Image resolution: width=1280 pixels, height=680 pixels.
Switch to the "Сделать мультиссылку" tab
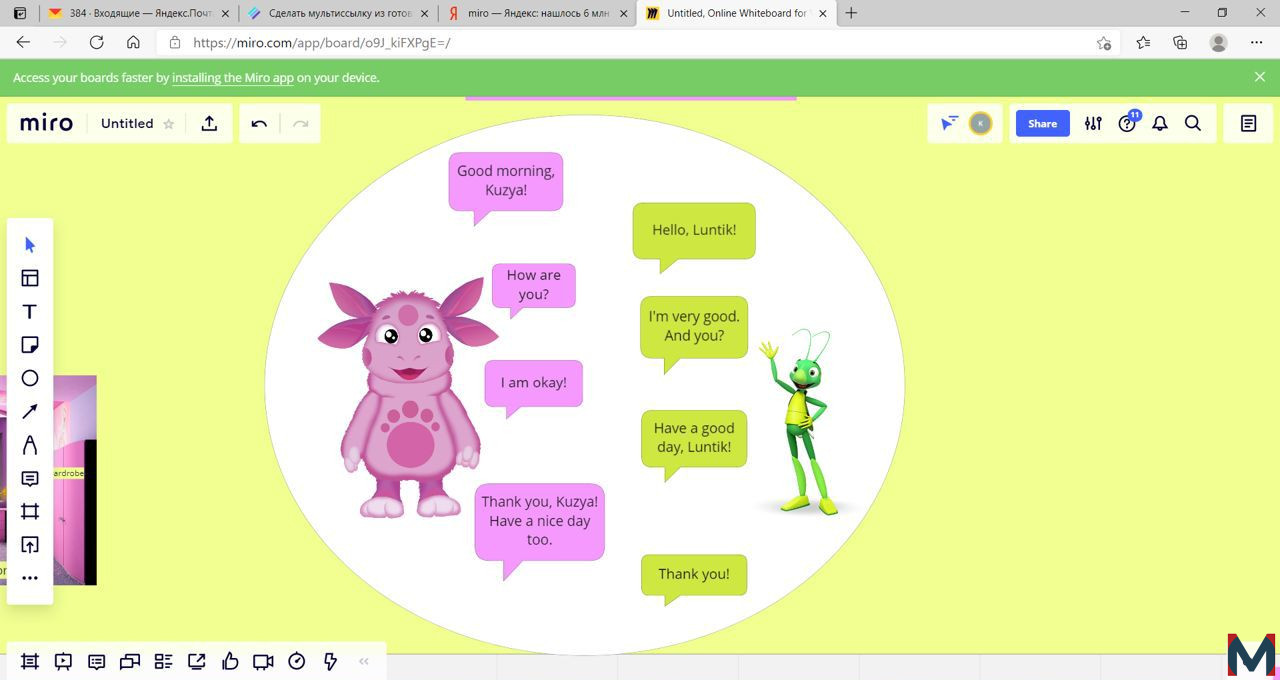tap(338, 13)
